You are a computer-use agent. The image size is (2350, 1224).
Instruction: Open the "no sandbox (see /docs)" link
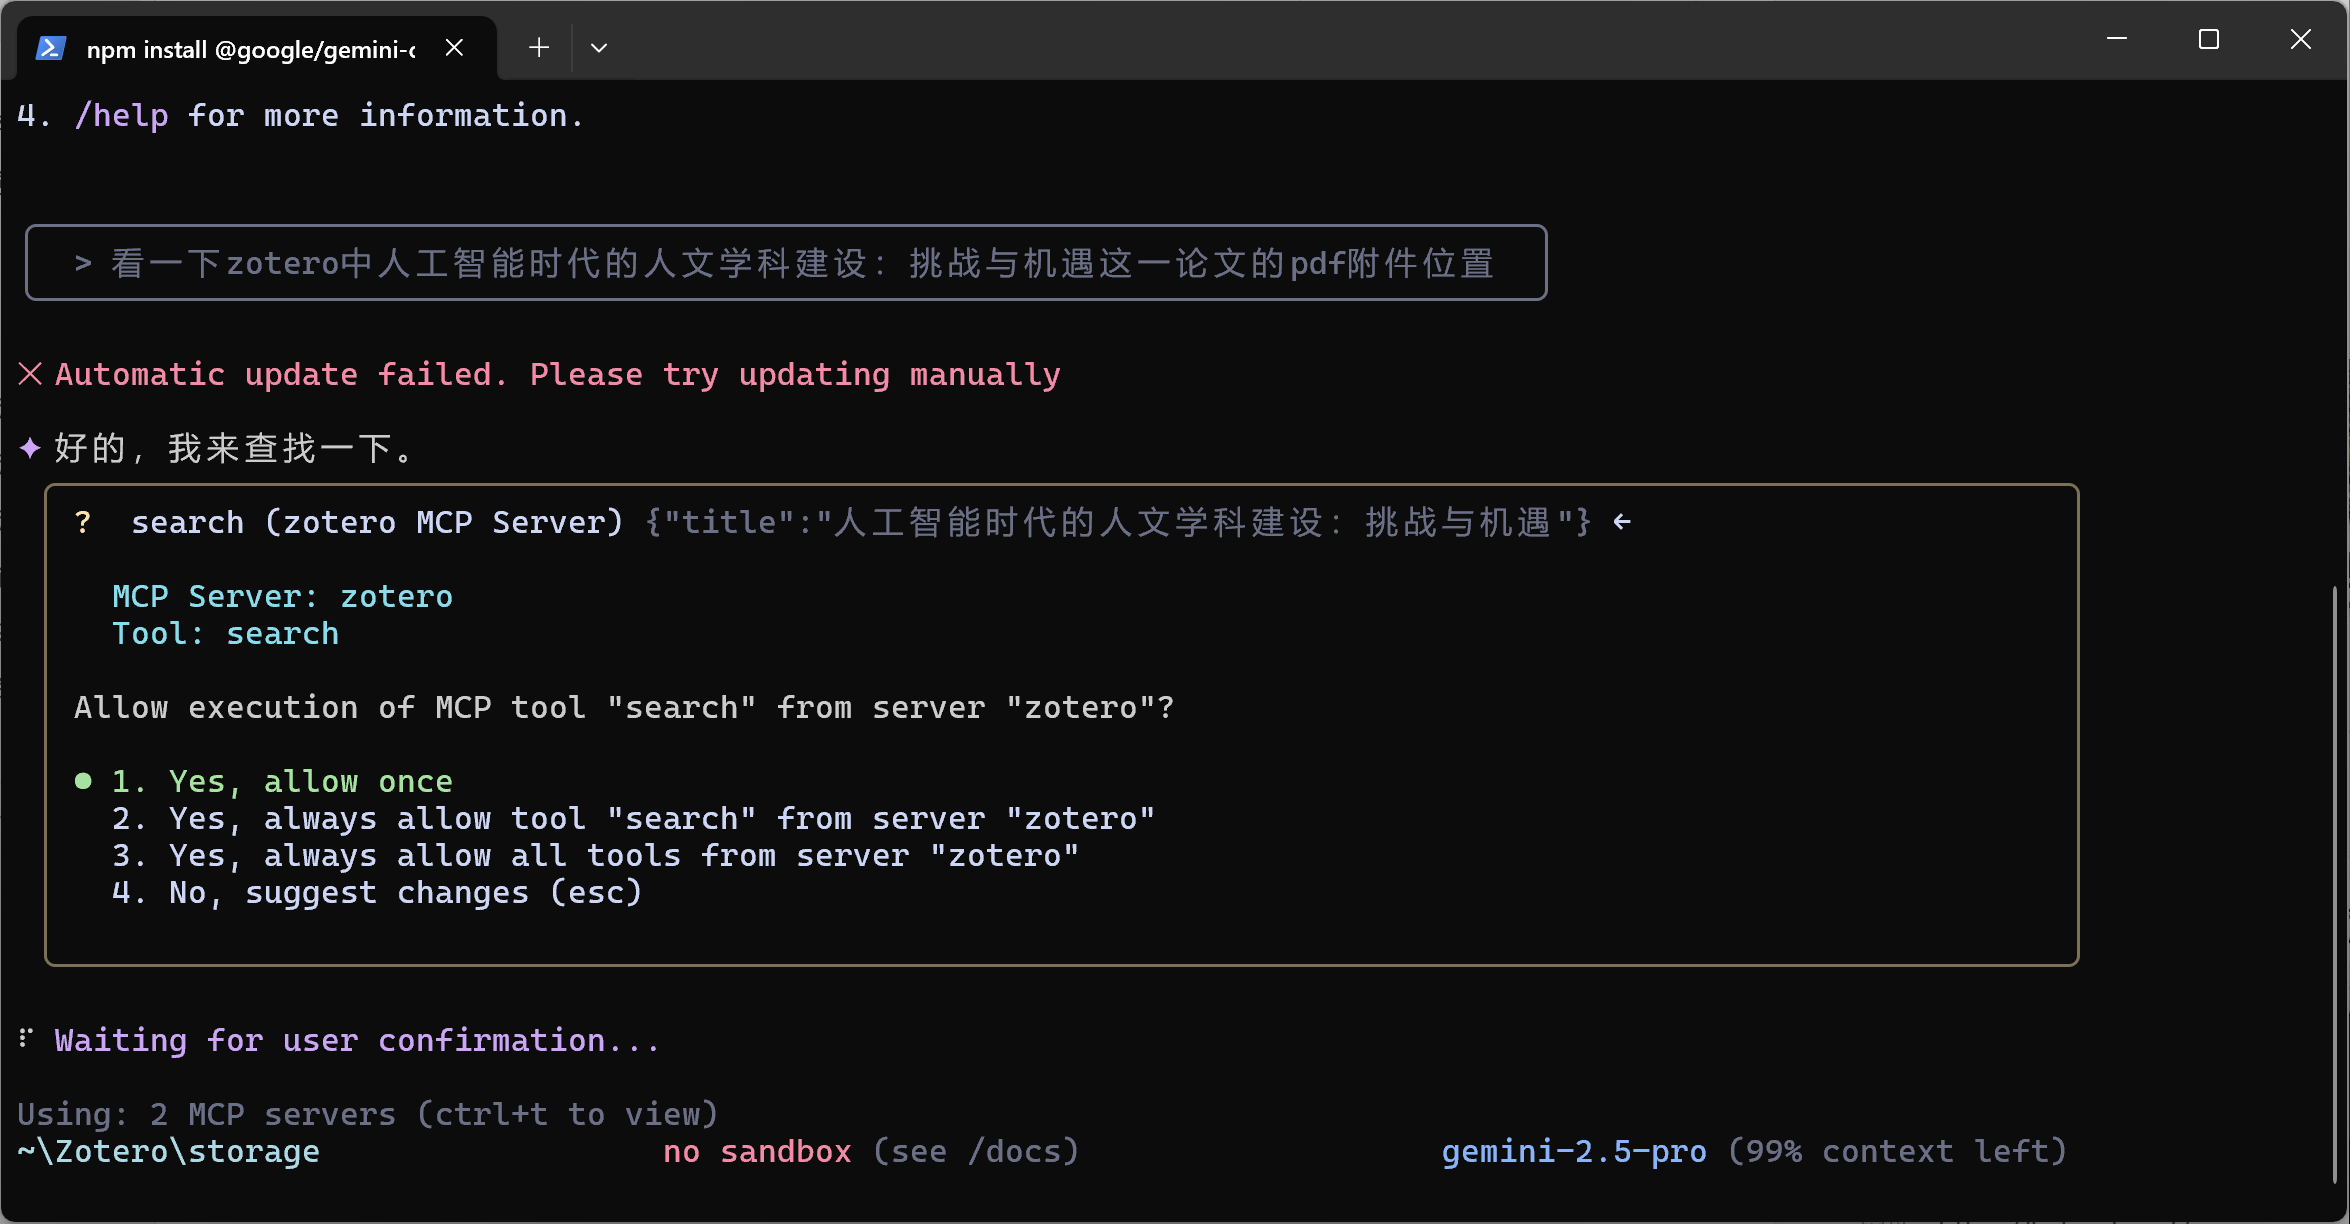[869, 1151]
